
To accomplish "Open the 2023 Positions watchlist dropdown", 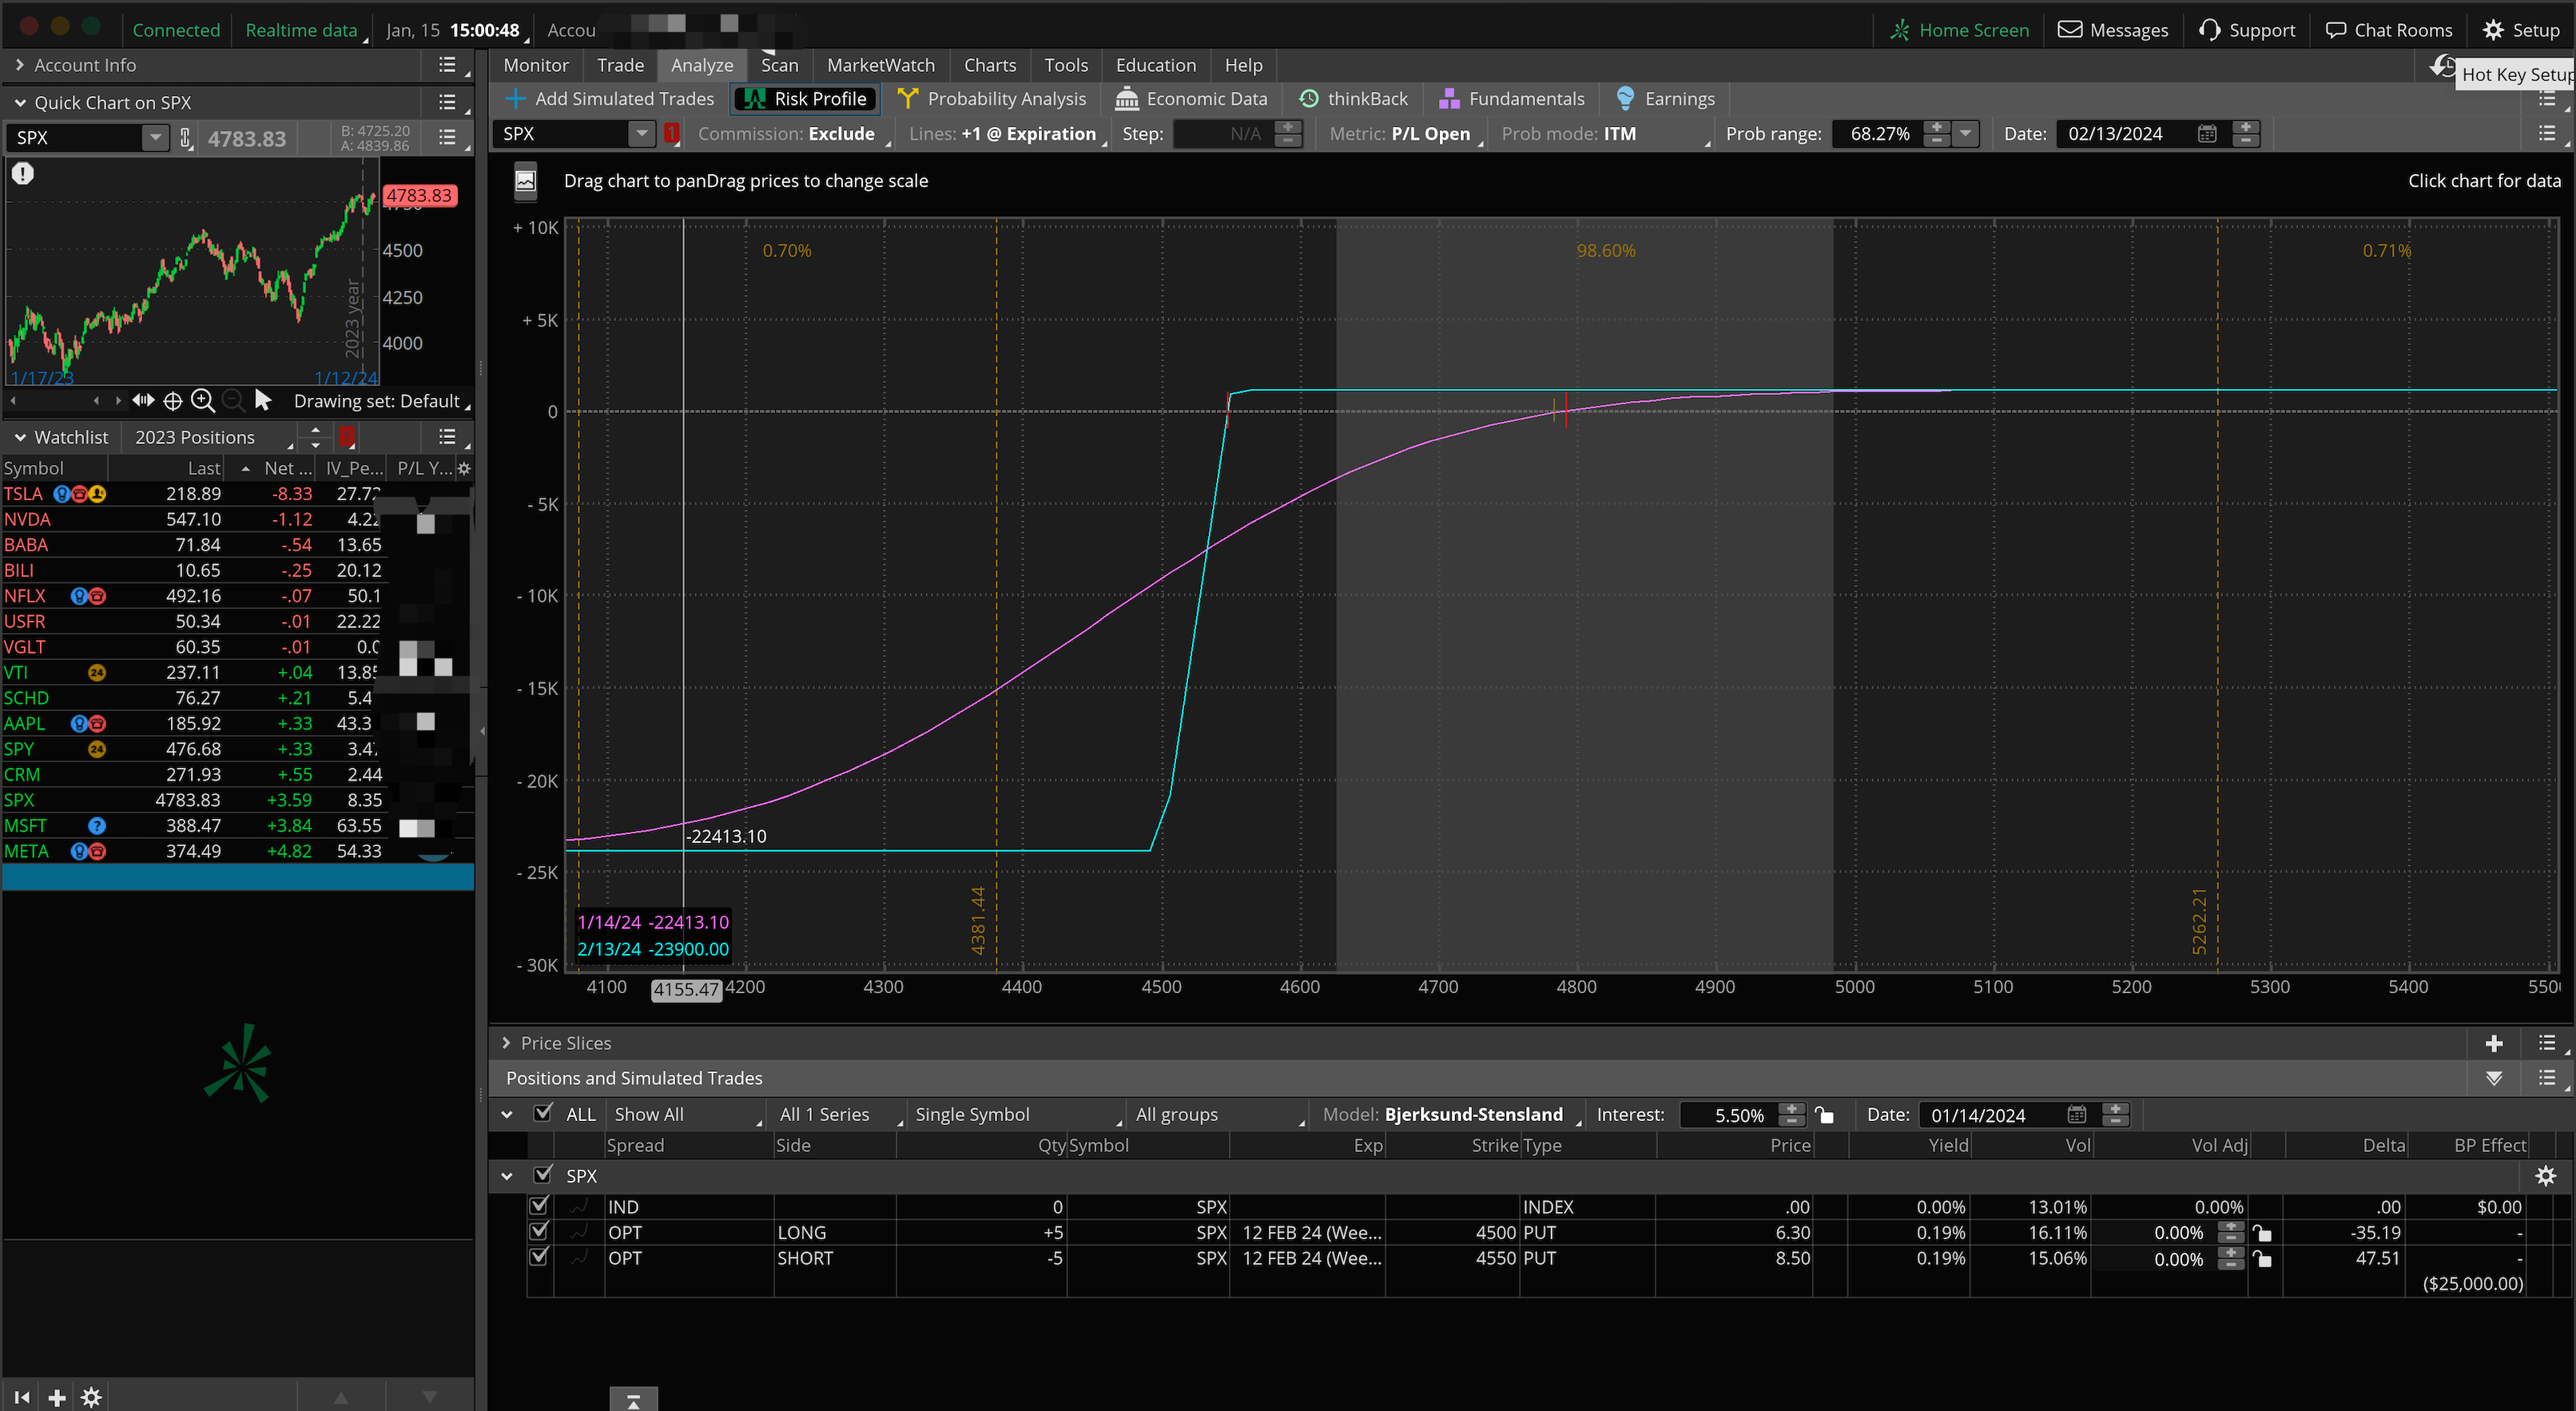I will pos(212,437).
